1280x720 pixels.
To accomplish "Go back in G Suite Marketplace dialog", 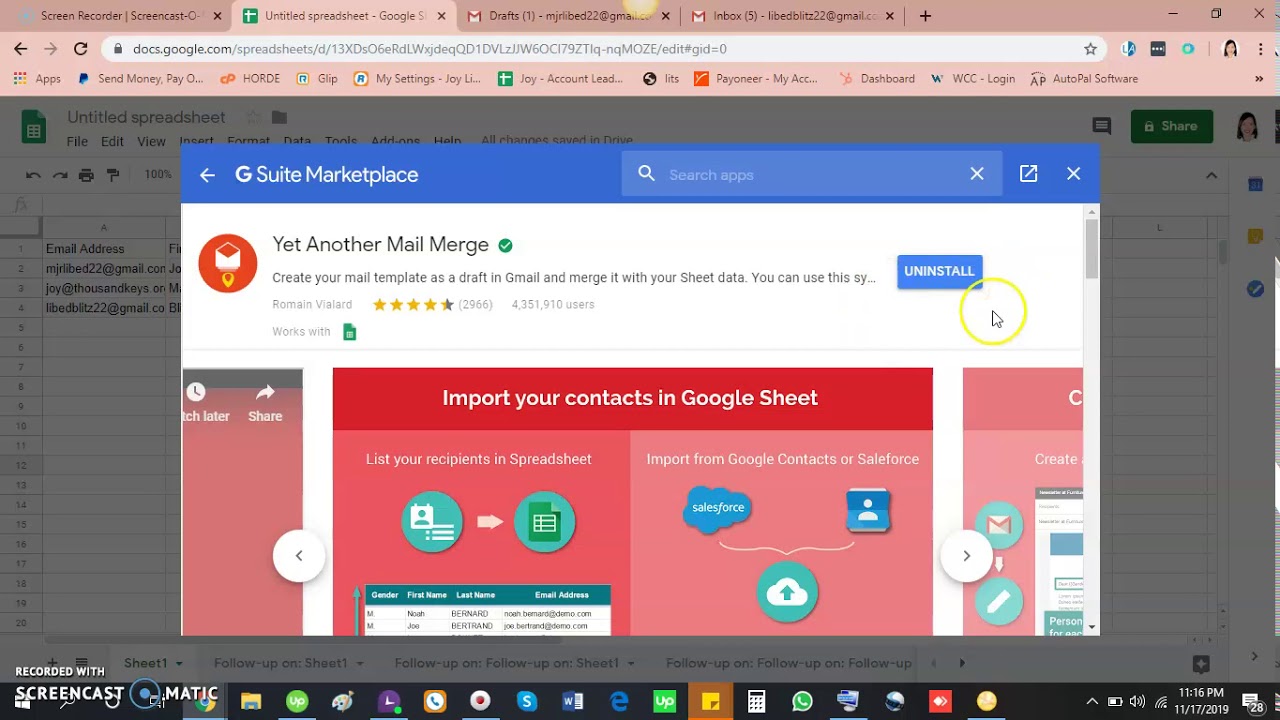I will click(207, 175).
